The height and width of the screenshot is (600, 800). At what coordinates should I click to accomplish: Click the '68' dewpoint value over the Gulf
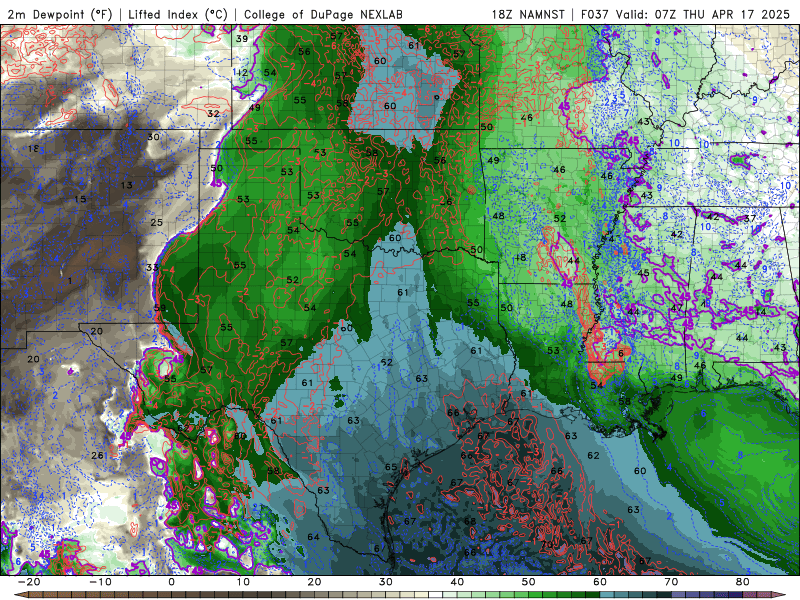tap(470, 521)
